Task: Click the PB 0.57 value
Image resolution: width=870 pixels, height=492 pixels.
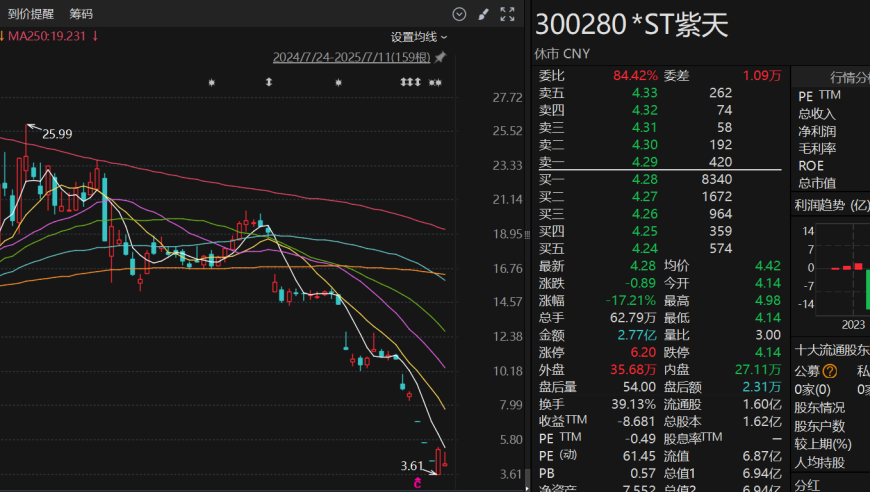Action: [x=643, y=473]
